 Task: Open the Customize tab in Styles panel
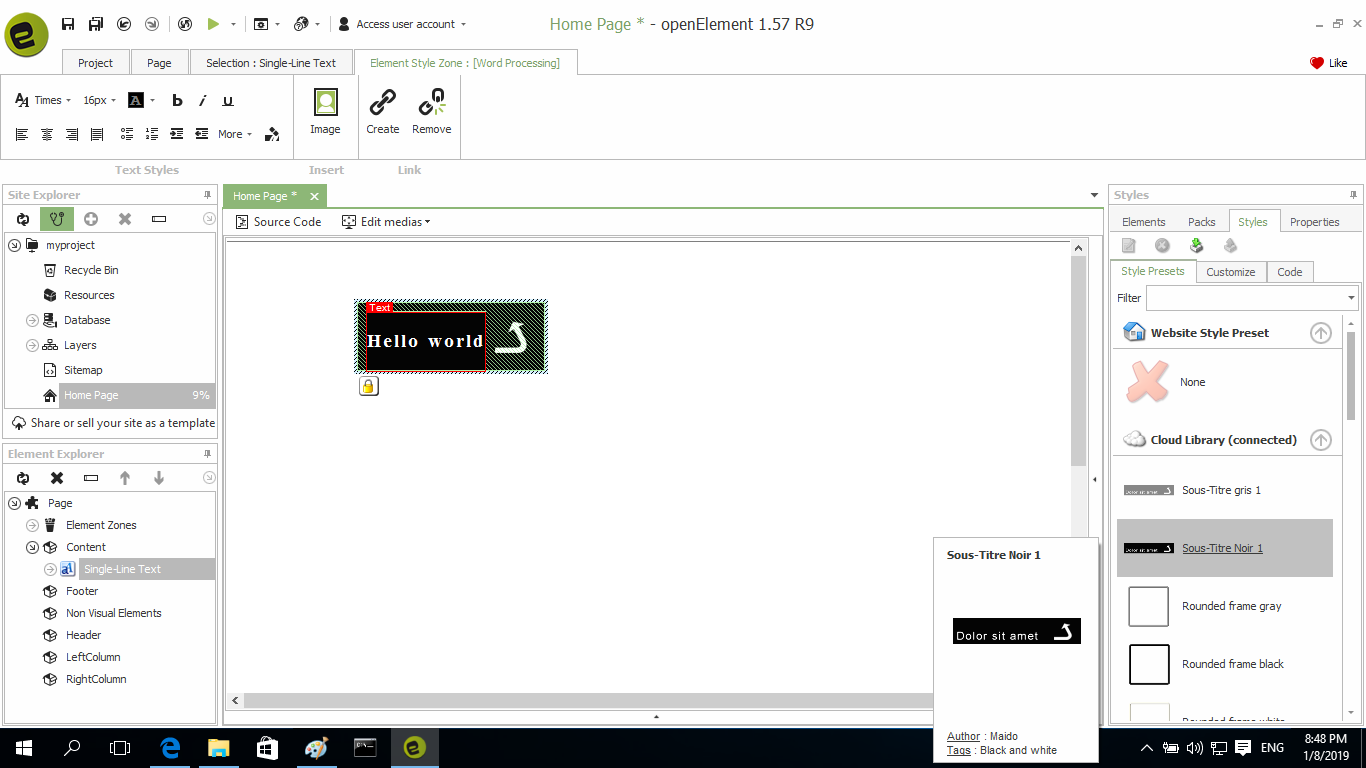click(1230, 272)
